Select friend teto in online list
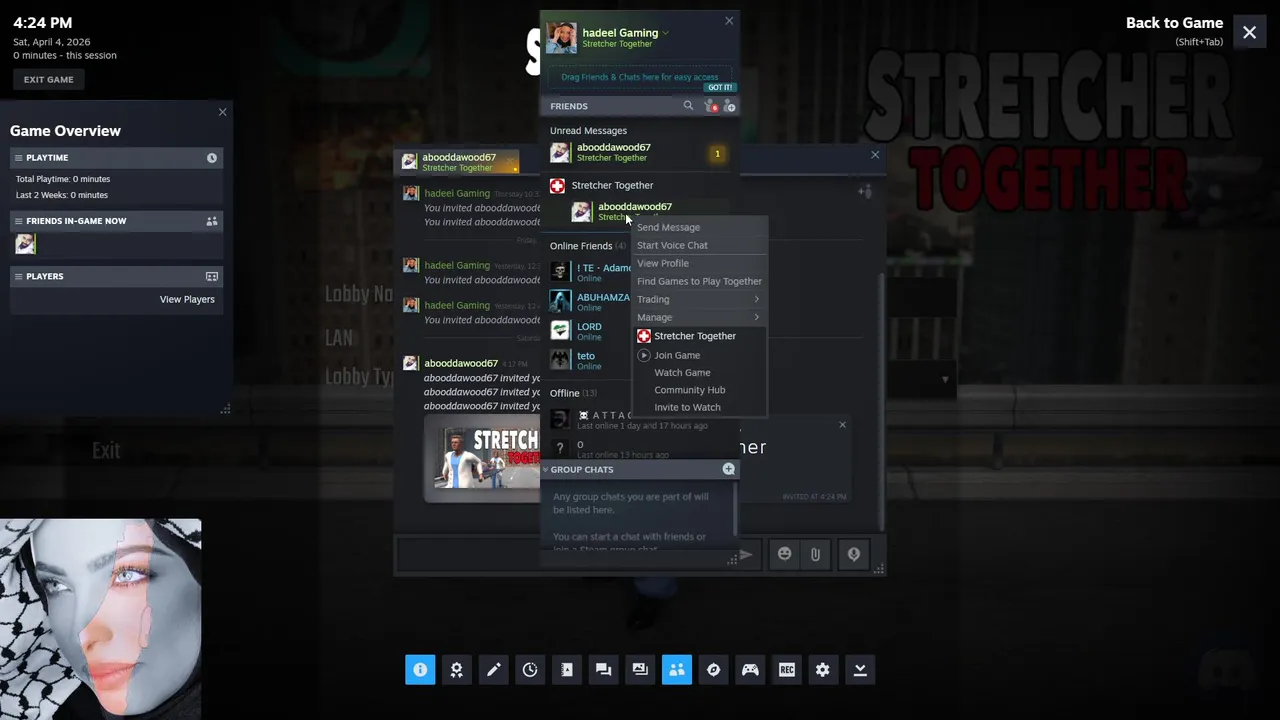Image resolution: width=1280 pixels, height=720 pixels. click(589, 359)
